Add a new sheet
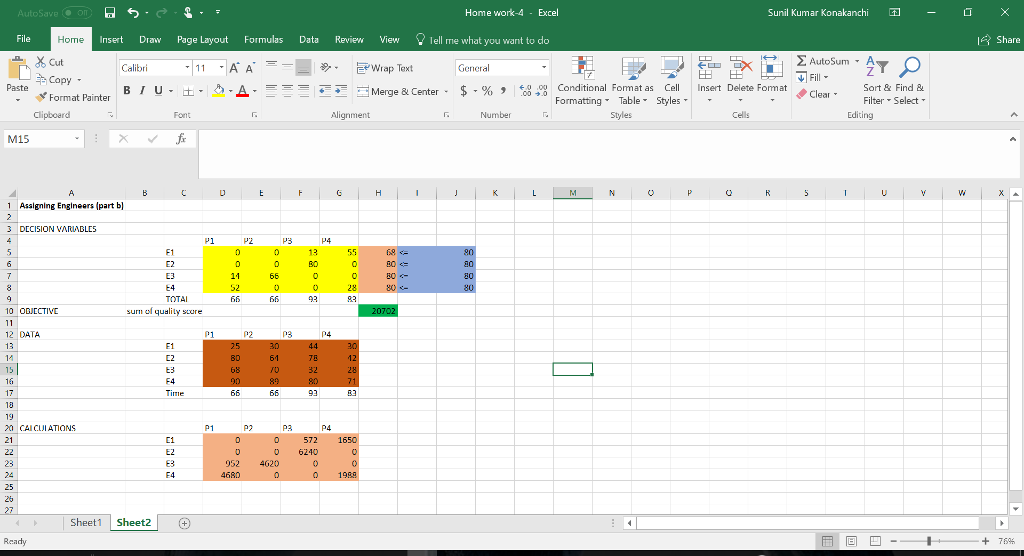1024x556 pixels. (185, 523)
